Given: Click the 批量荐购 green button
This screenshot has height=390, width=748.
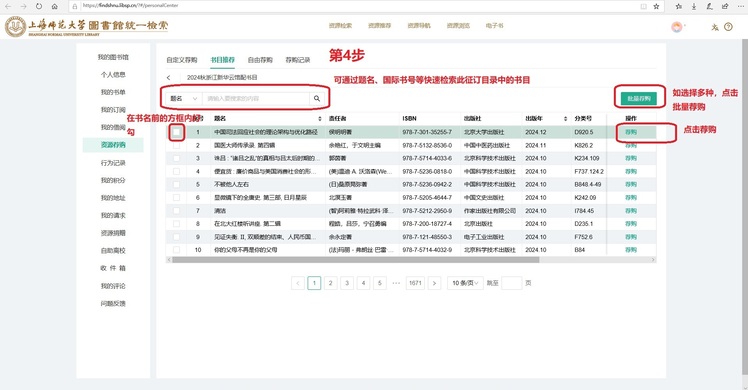Looking at the screenshot, I should click(639, 98).
